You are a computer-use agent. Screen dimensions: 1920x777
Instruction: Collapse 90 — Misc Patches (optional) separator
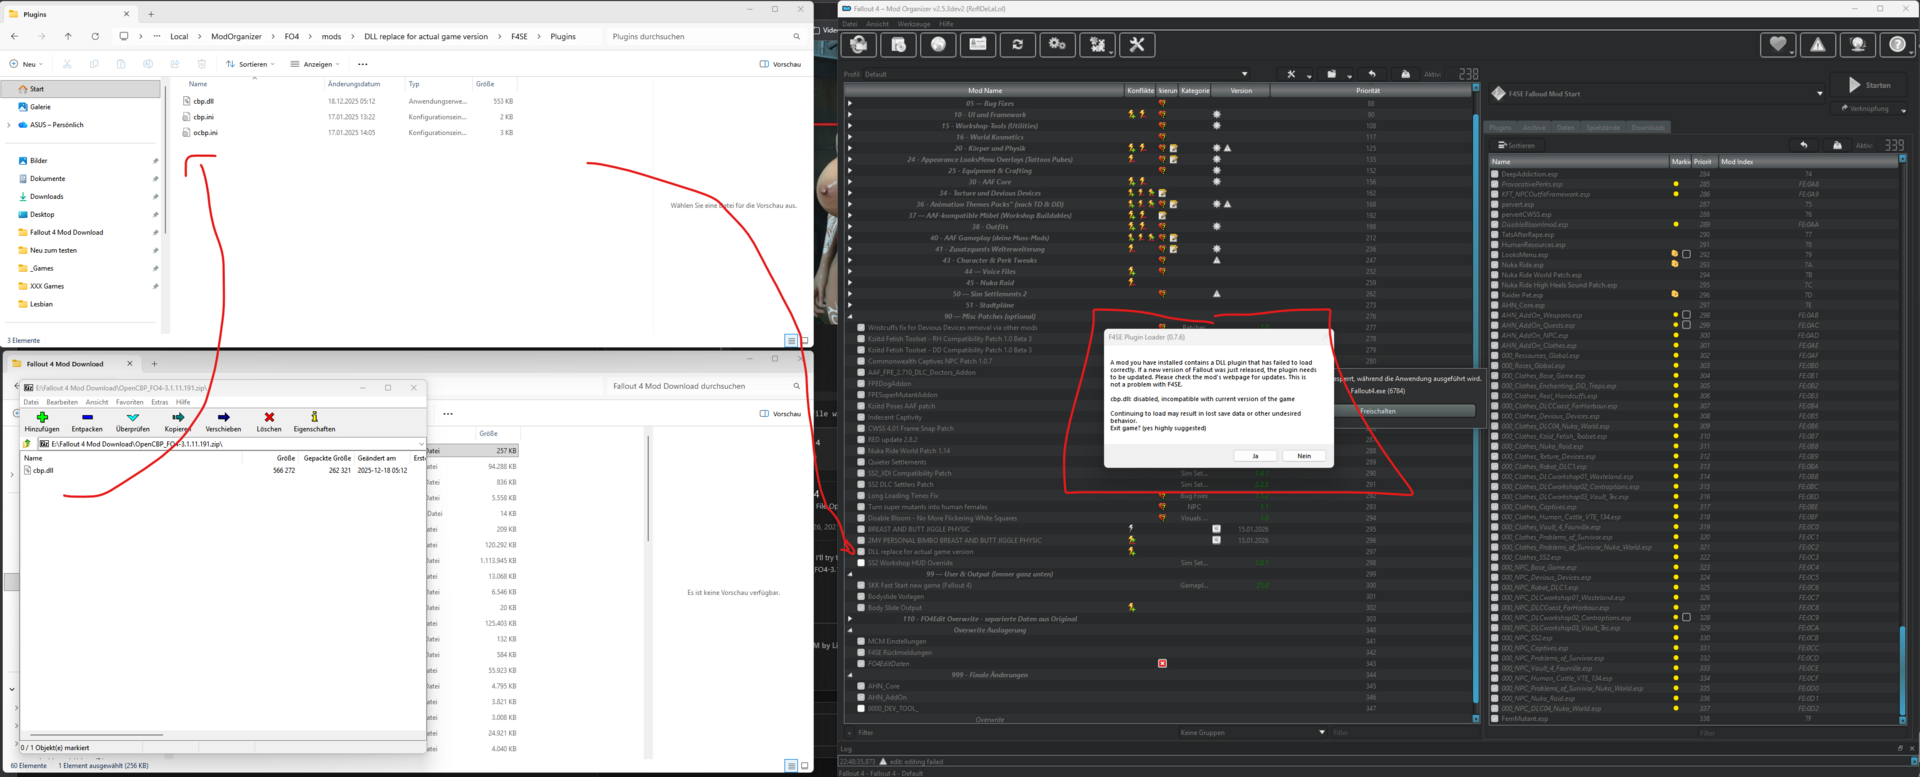click(x=850, y=316)
